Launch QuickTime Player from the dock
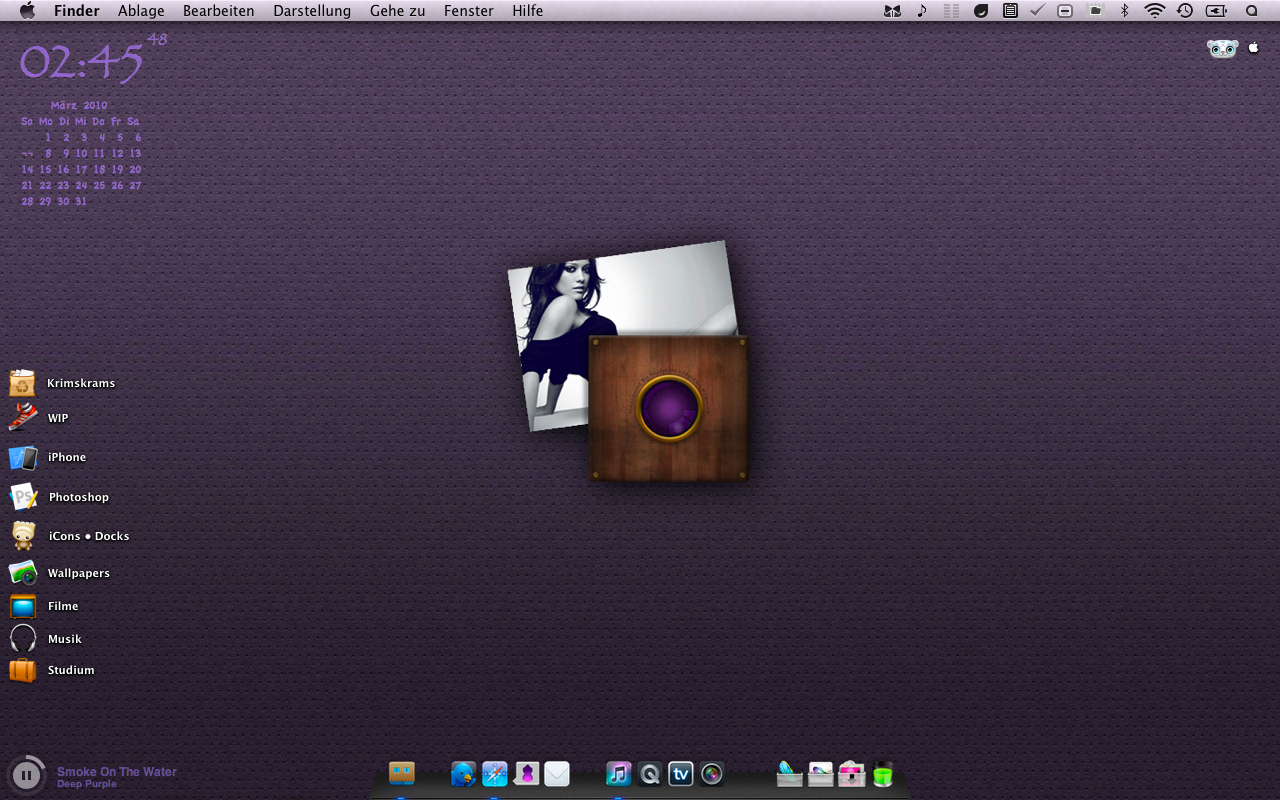The width and height of the screenshot is (1280, 800). click(x=650, y=773)
